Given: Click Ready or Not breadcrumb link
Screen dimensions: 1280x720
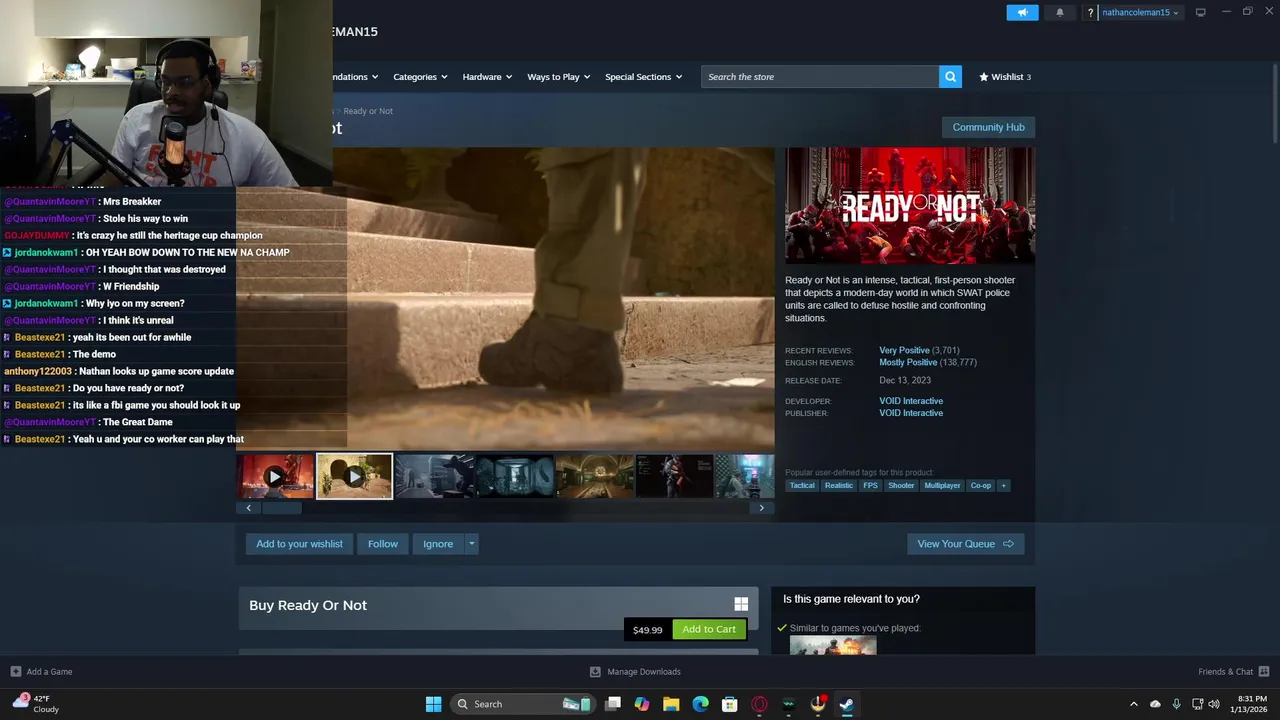Looking at the screenshot, I should point(368,111).
